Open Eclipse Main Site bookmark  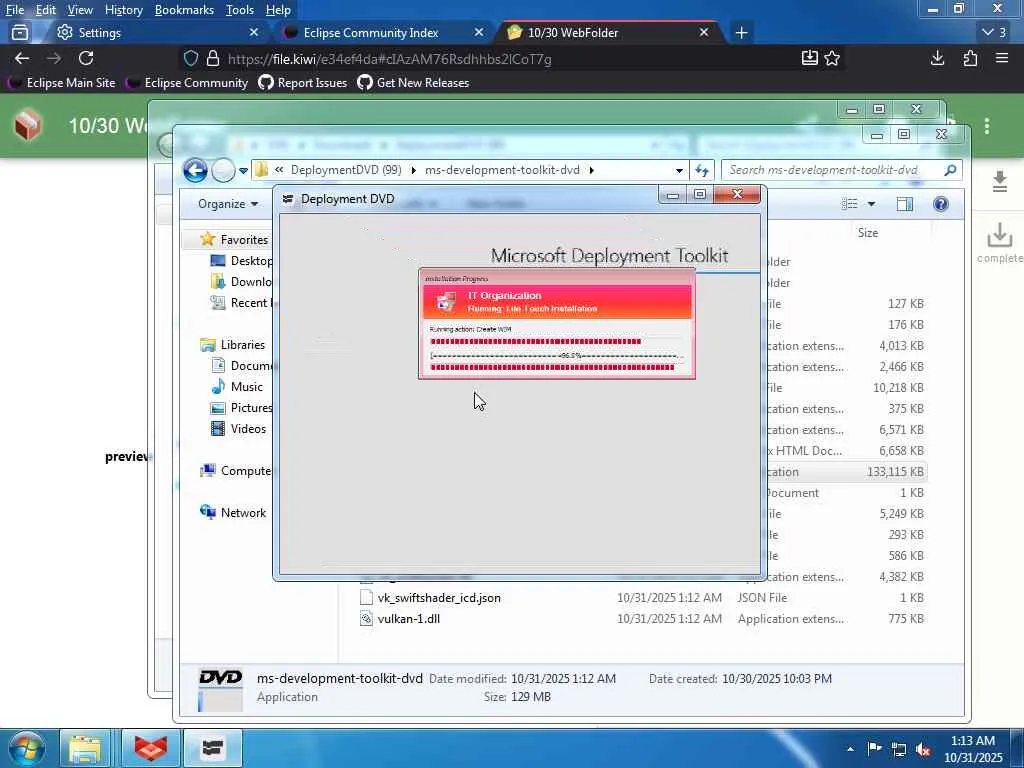point(62,83)
